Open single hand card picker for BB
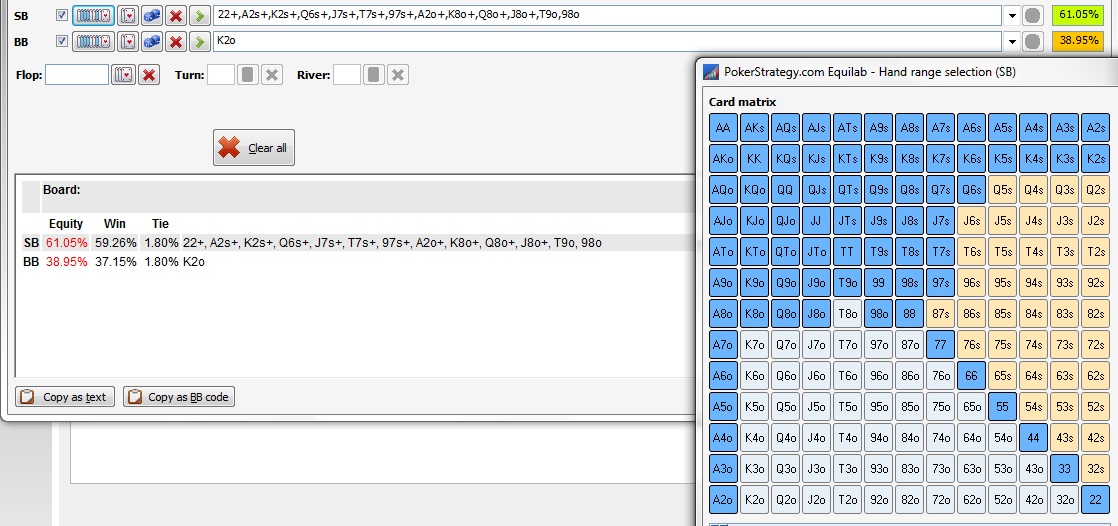Viewport: 1118px width, 526px height. 128,41
